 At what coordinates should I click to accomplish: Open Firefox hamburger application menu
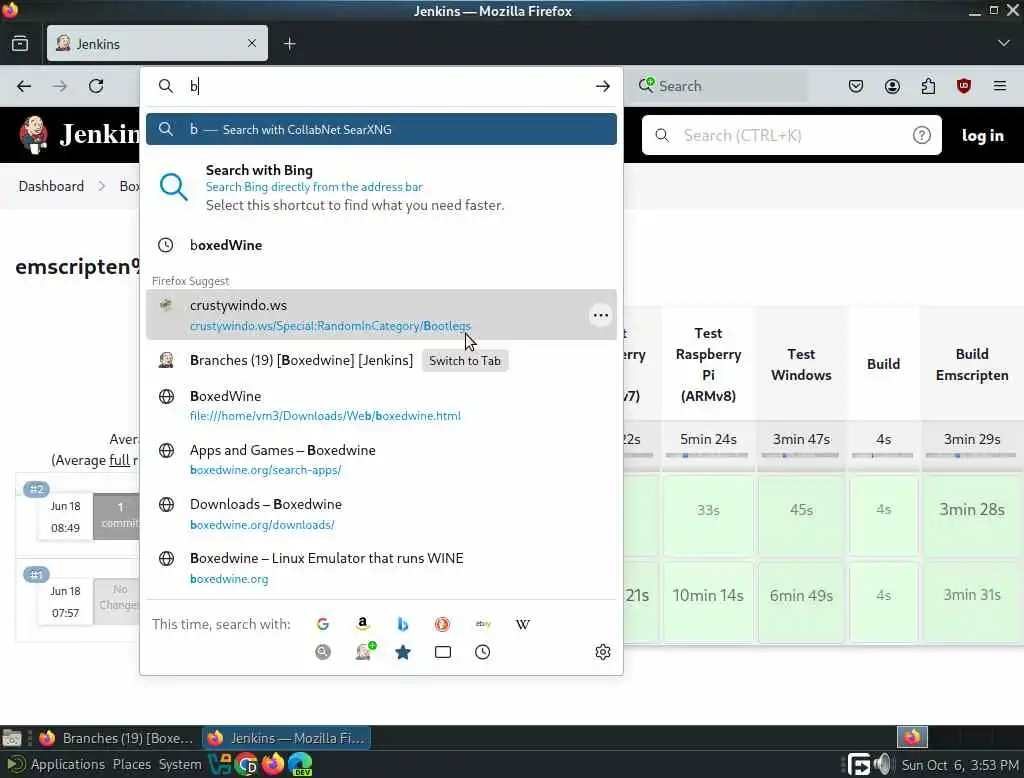[1000, 86]
